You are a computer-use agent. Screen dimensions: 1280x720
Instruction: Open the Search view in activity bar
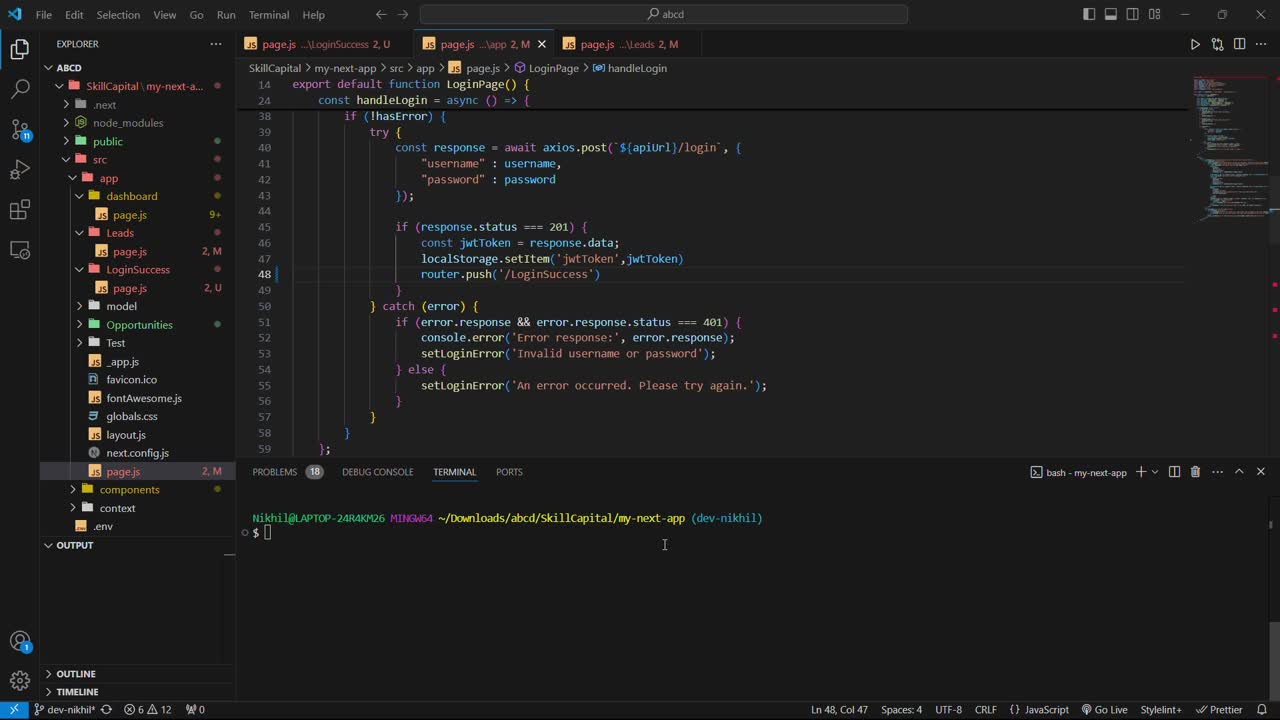pyautogui.click(x=20, y=89)
